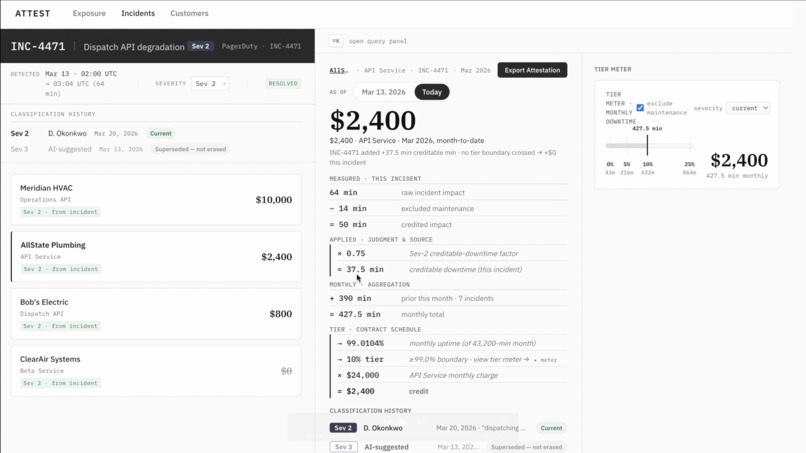
Task: Click open query panel text
Action: tap(378, 41)
